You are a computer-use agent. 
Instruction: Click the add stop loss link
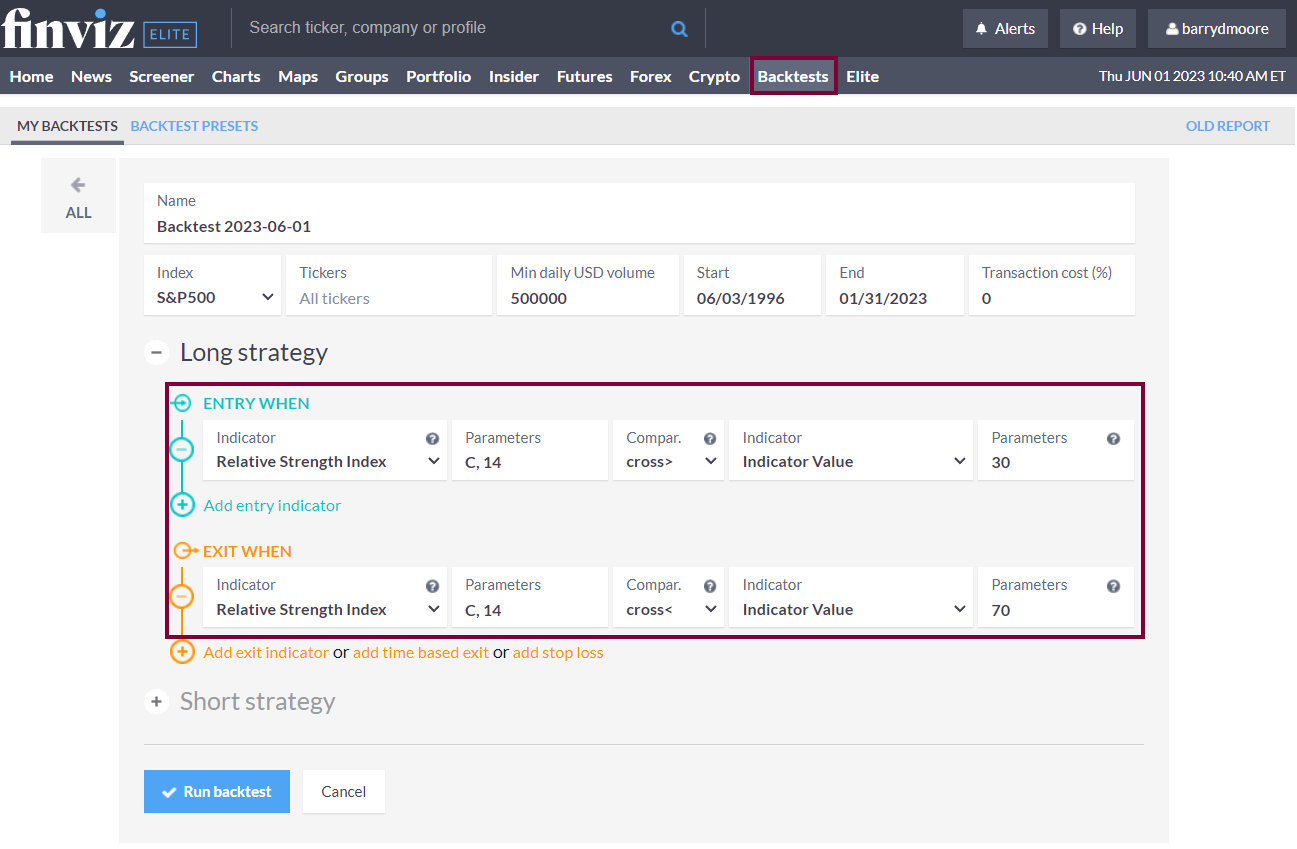(558, 651)
